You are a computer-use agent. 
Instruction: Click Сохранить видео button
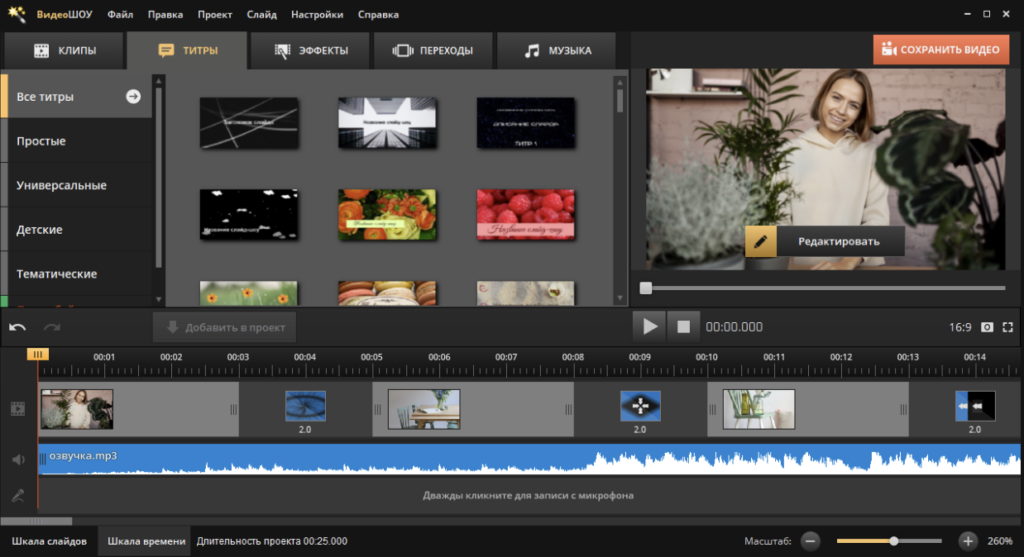[940, 50]
